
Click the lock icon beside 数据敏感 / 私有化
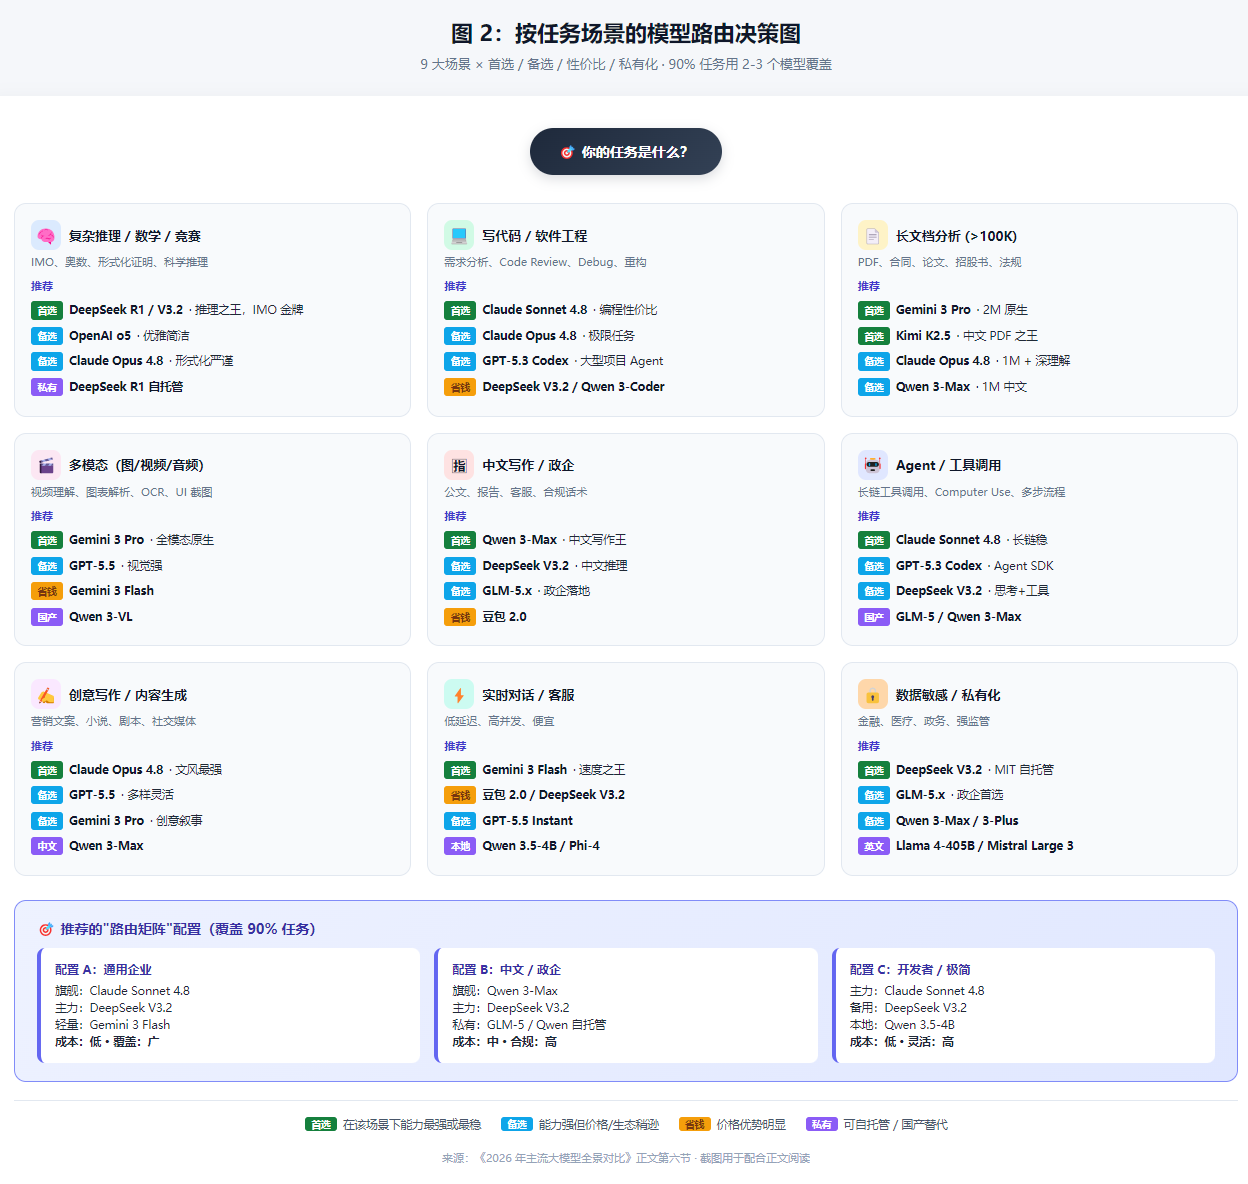pyautogui.click(x=873, y=695)
